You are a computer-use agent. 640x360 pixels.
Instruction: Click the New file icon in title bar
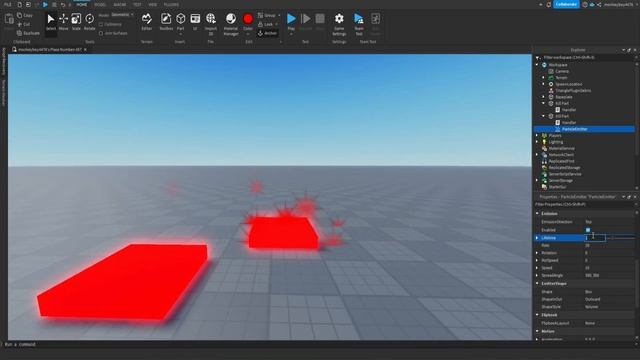point(19,4)
